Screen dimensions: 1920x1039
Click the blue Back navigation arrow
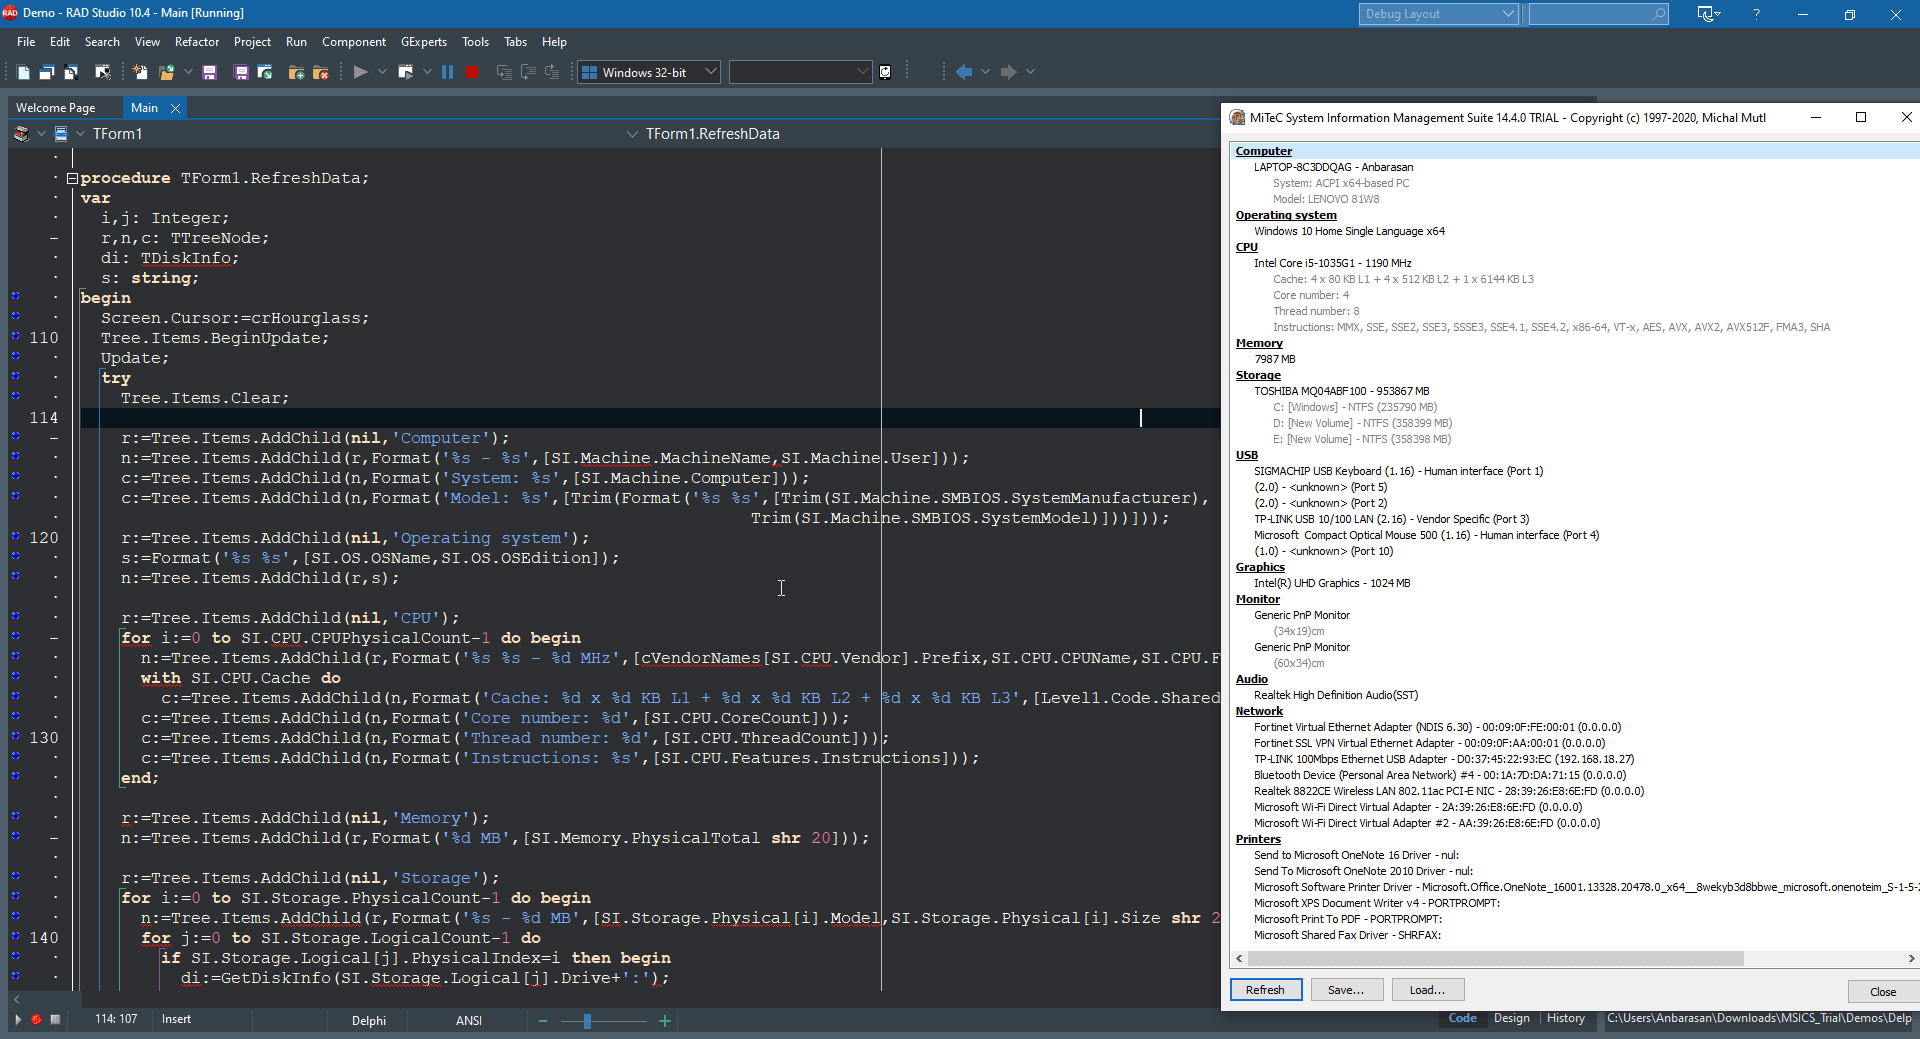964,72
